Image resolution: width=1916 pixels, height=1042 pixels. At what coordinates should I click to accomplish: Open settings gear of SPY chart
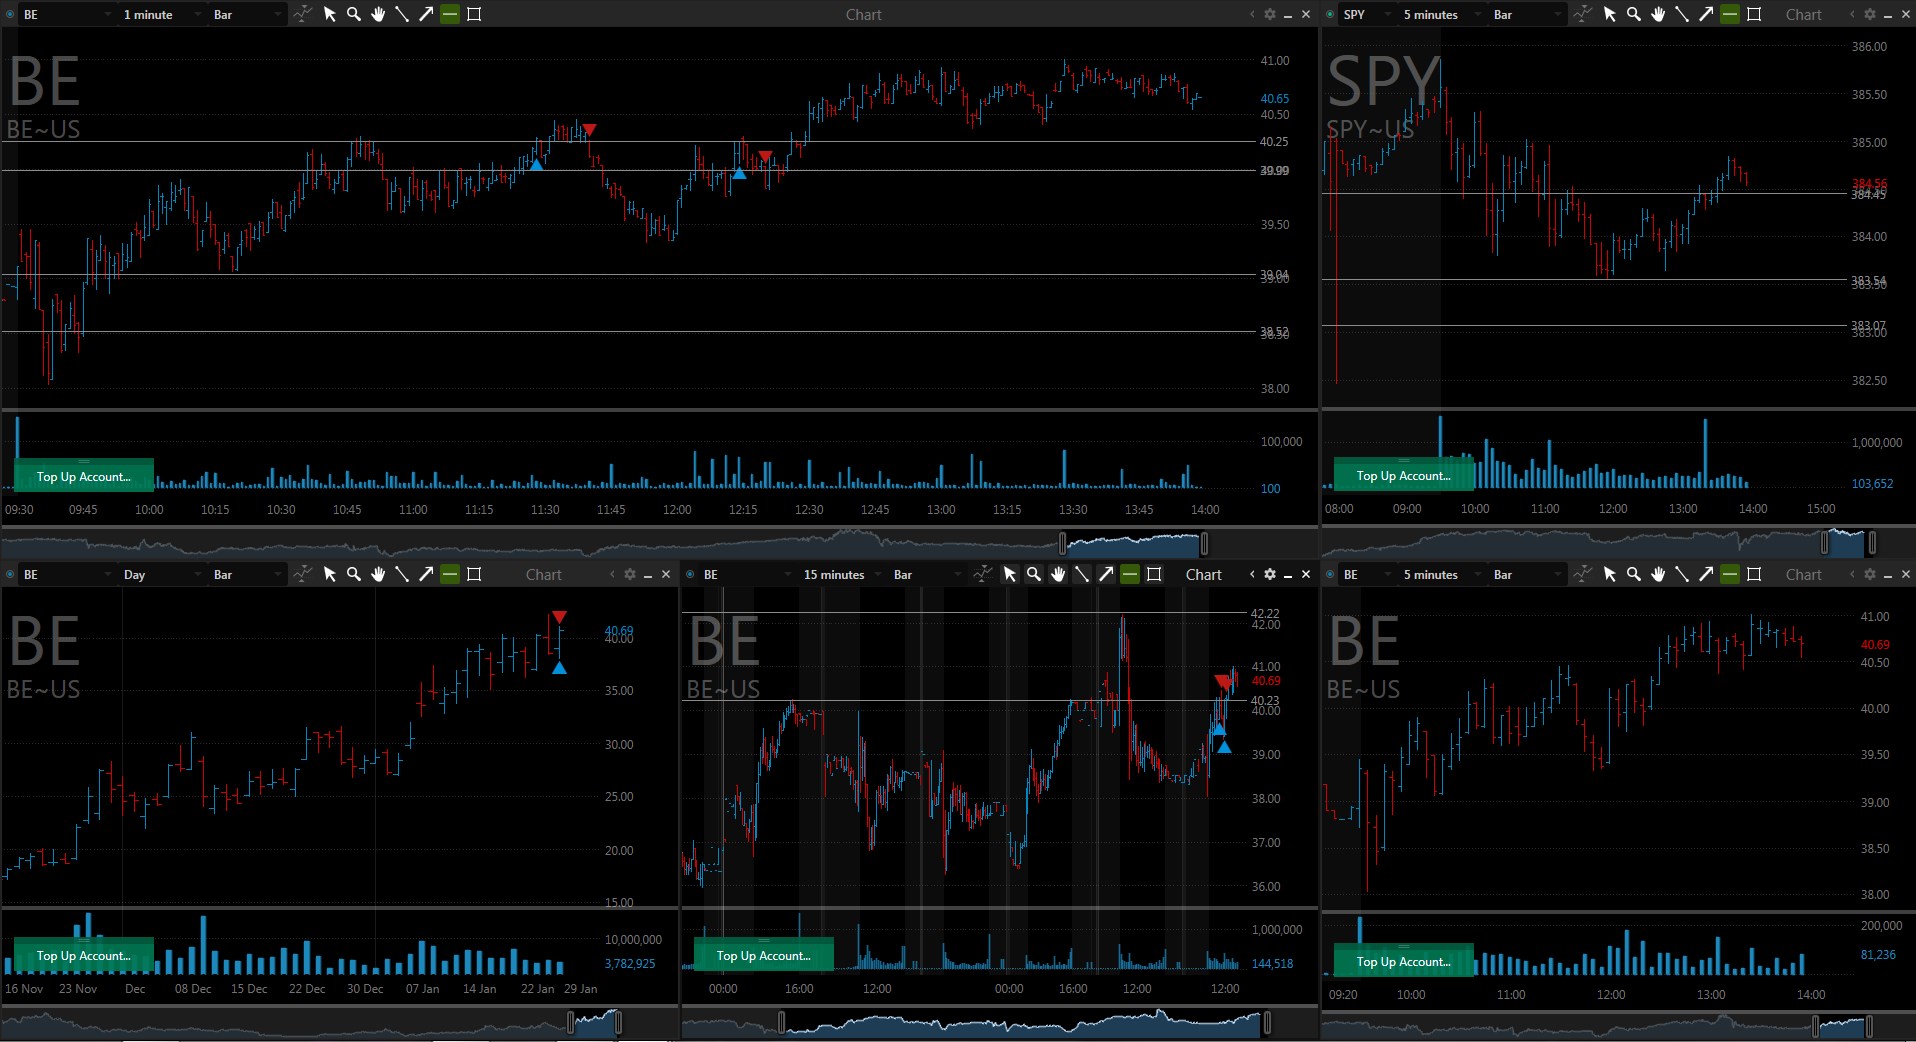pyautogui.click(x=1870, y=14)
